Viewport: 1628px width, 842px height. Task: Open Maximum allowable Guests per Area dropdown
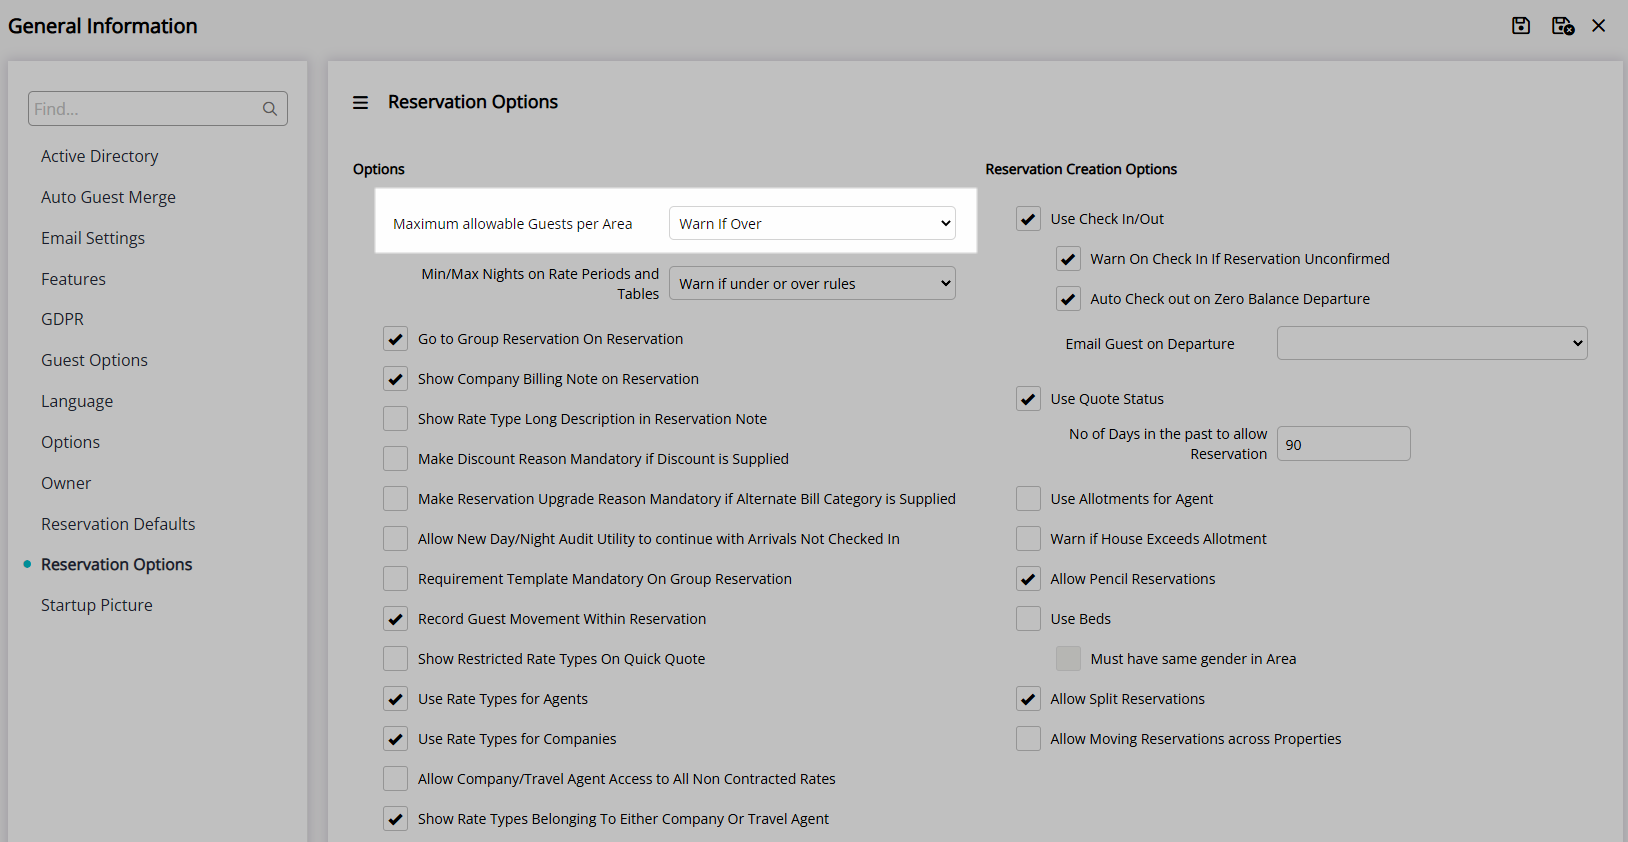click(x=812, y=223)
